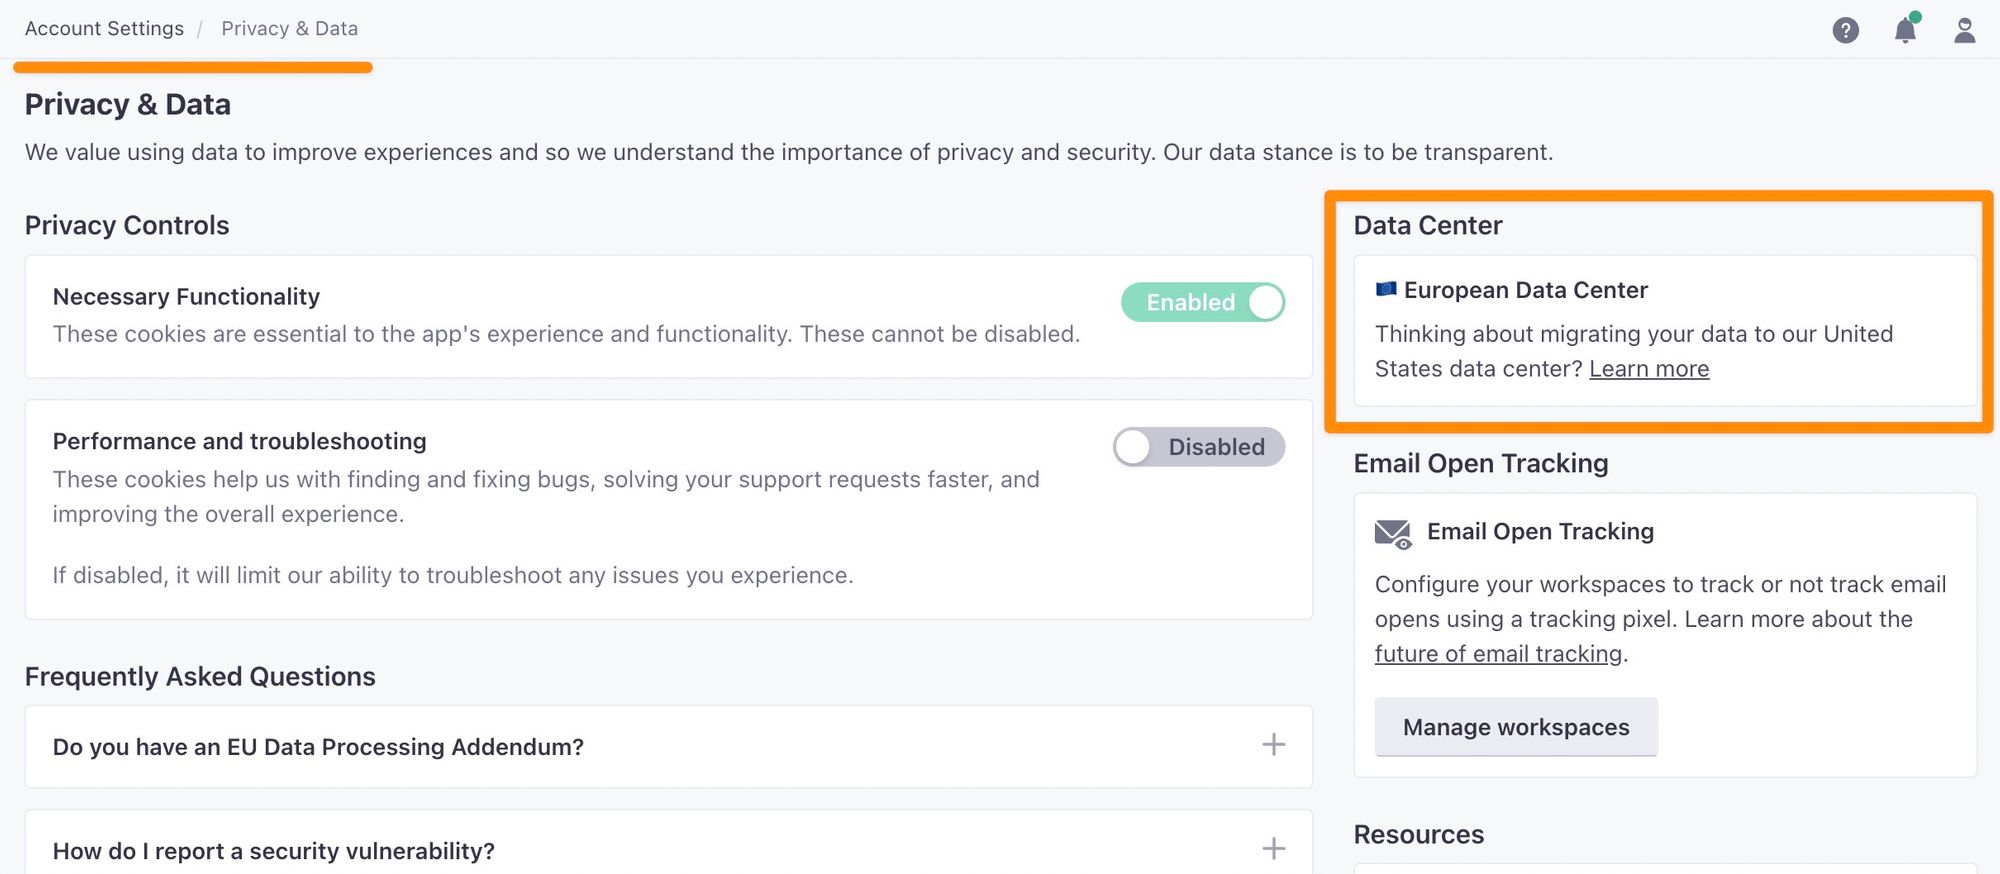
Task: Select the Privacy & Data breadcrumb
Action: tap(289, 28)
